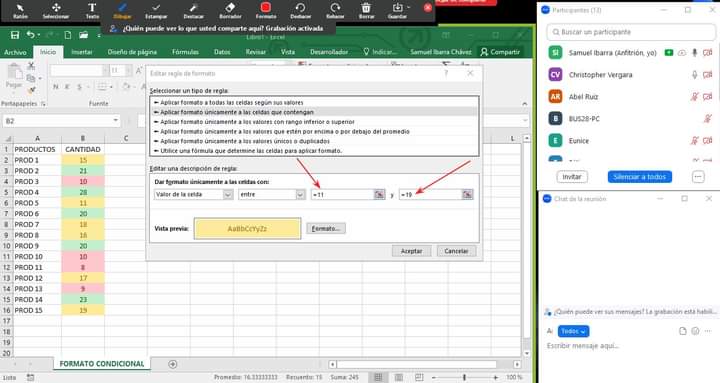The width and height of the screenshot is (720, 383).
Task: Choose the Texto annotation tool
Action: tap(92, 11)
